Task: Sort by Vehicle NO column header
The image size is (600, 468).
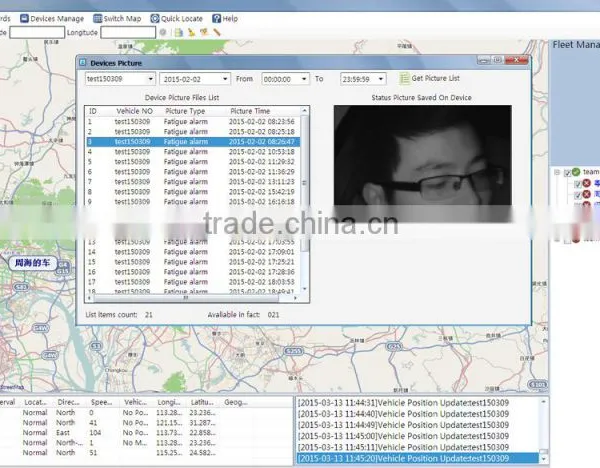Action: (134, 111)
